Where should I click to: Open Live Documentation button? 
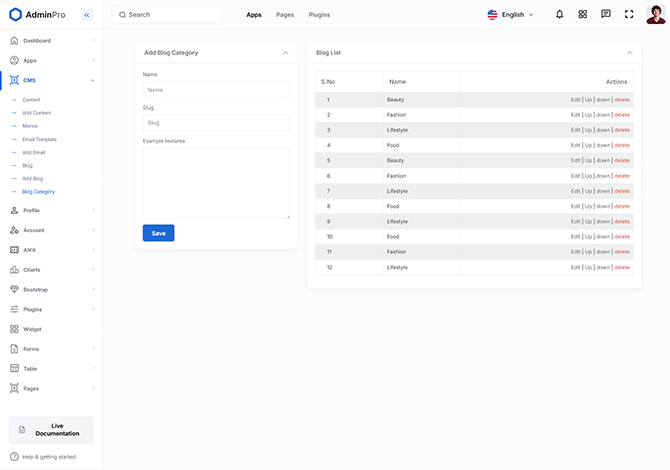(x=51, y=430)
